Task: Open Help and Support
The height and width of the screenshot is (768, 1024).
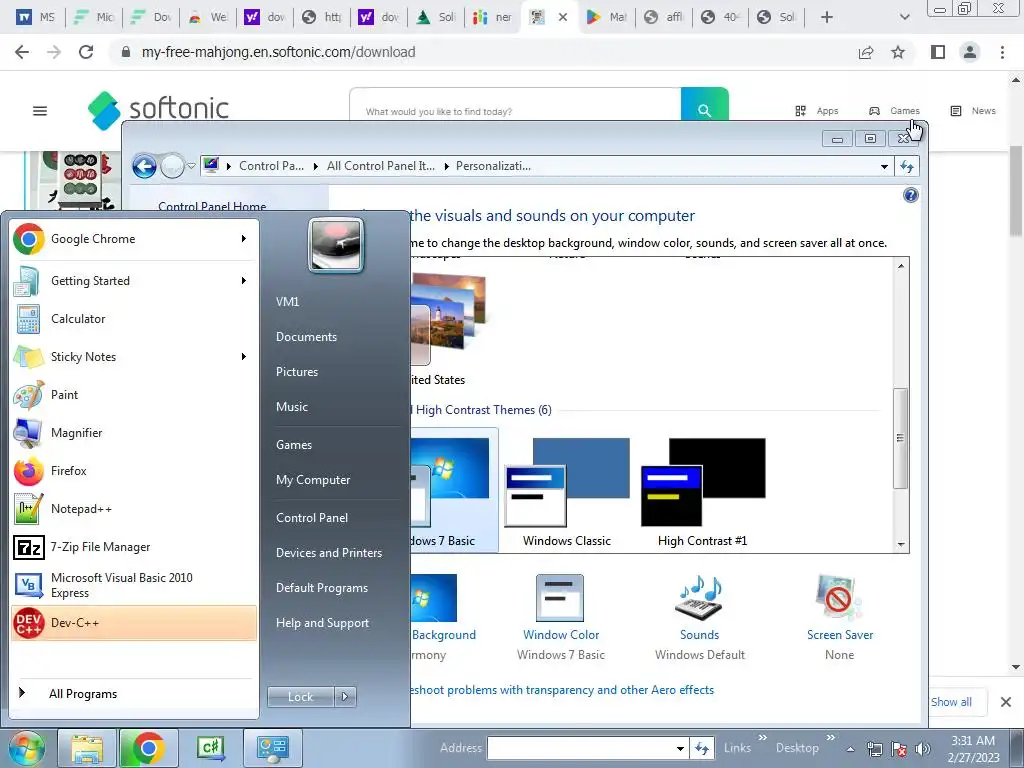Action: pos(322,623)
